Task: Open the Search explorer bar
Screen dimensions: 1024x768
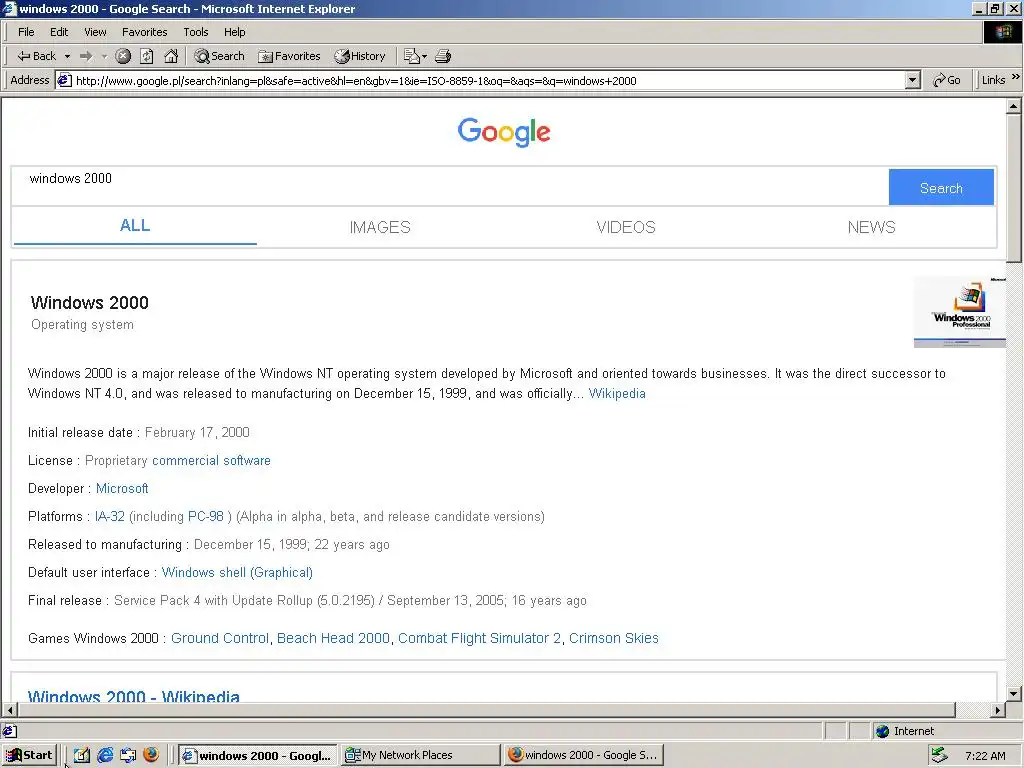Action: [x=219, y=56]
